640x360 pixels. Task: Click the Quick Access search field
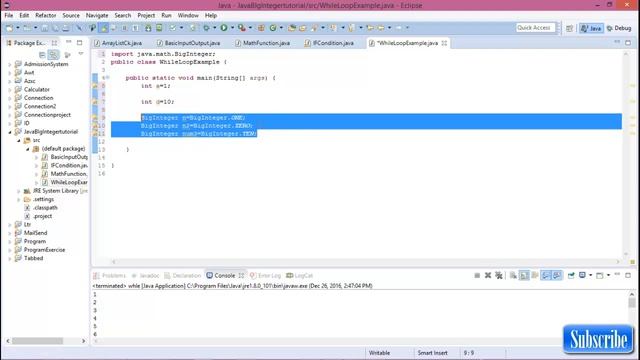point(535,28)
